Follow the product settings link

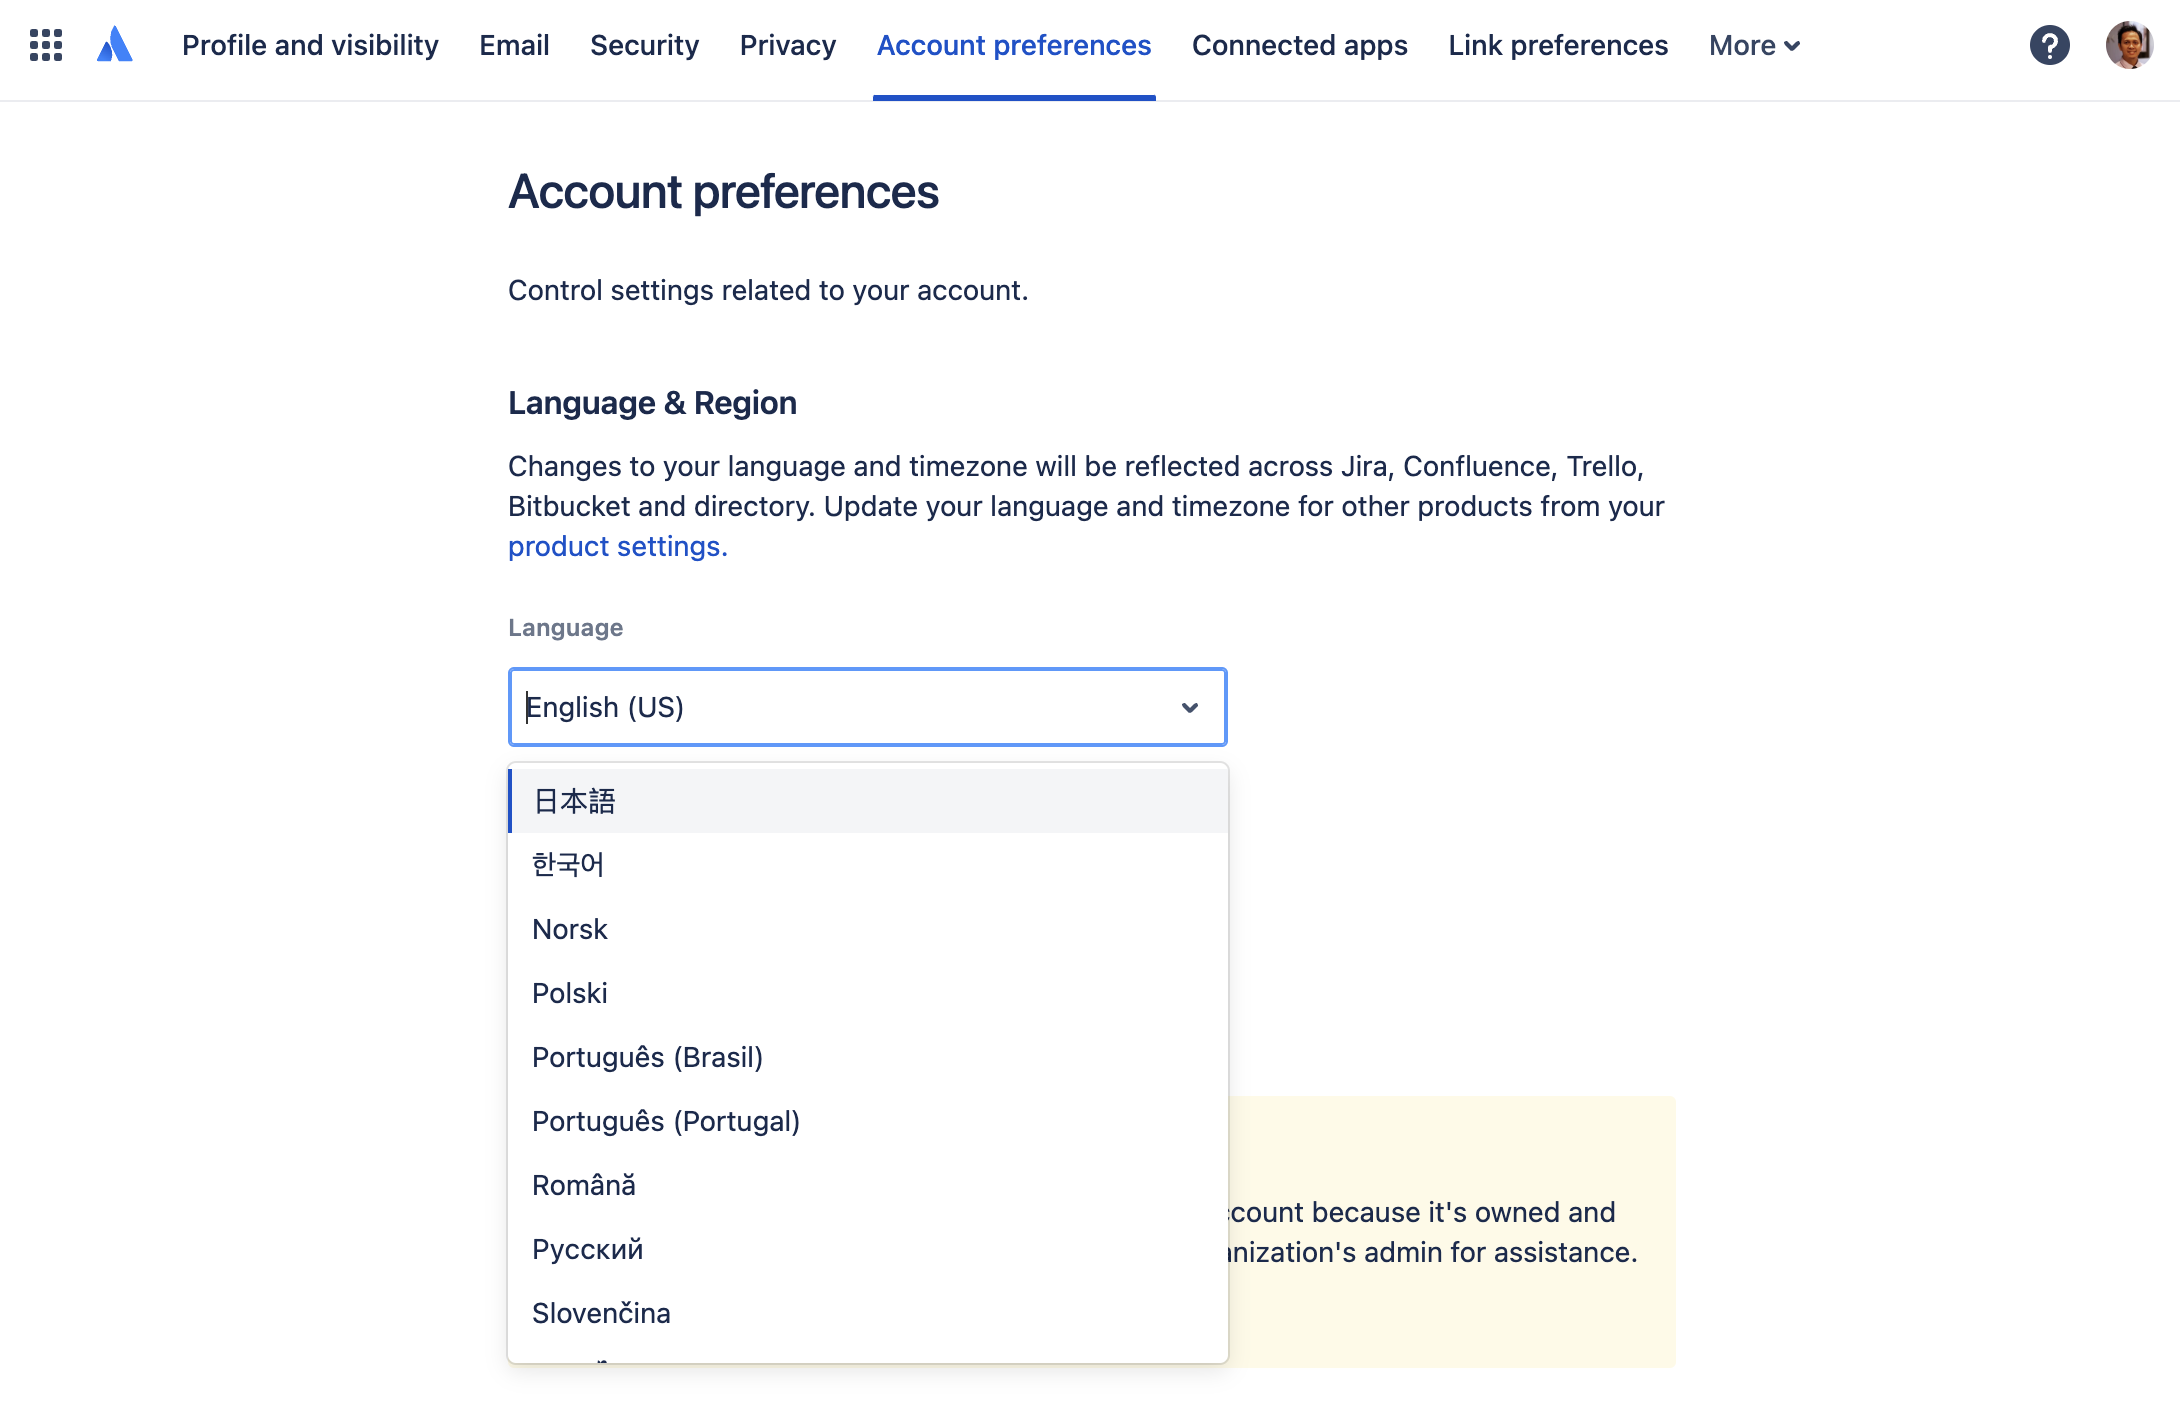(617, 547)
